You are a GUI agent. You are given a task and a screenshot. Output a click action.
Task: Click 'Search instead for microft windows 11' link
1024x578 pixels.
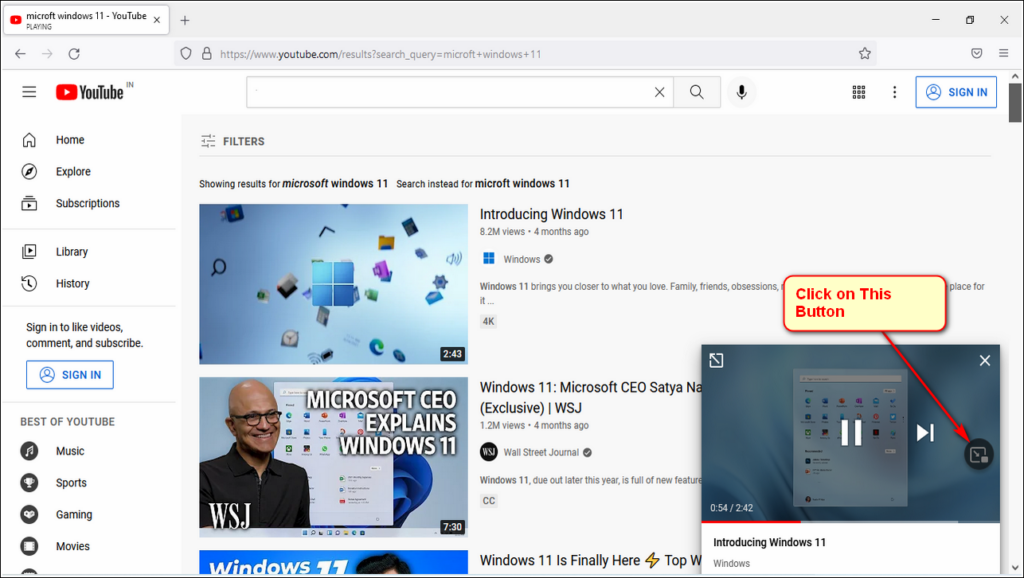483,184
